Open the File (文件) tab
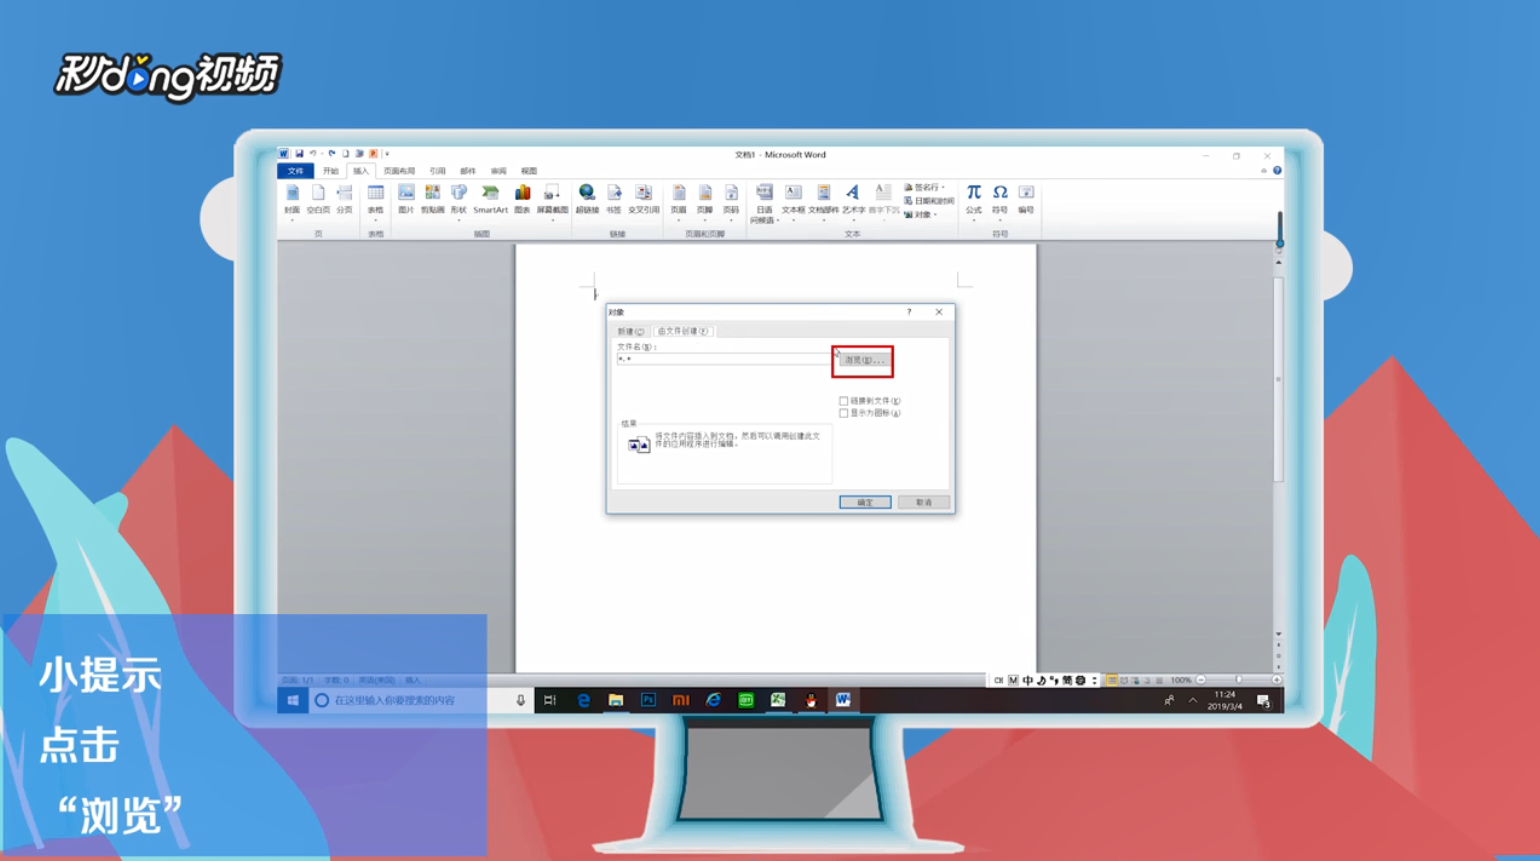Image resolution: width=1540 pixels, height=861 pixels. 296,171
